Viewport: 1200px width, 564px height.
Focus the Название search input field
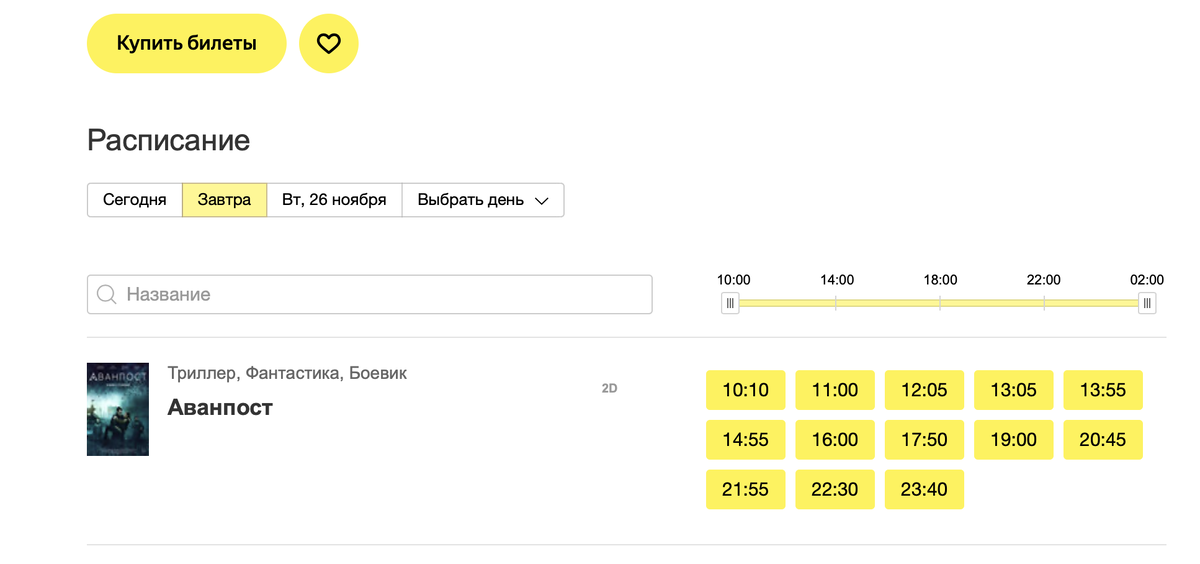(x=370, y=295)
